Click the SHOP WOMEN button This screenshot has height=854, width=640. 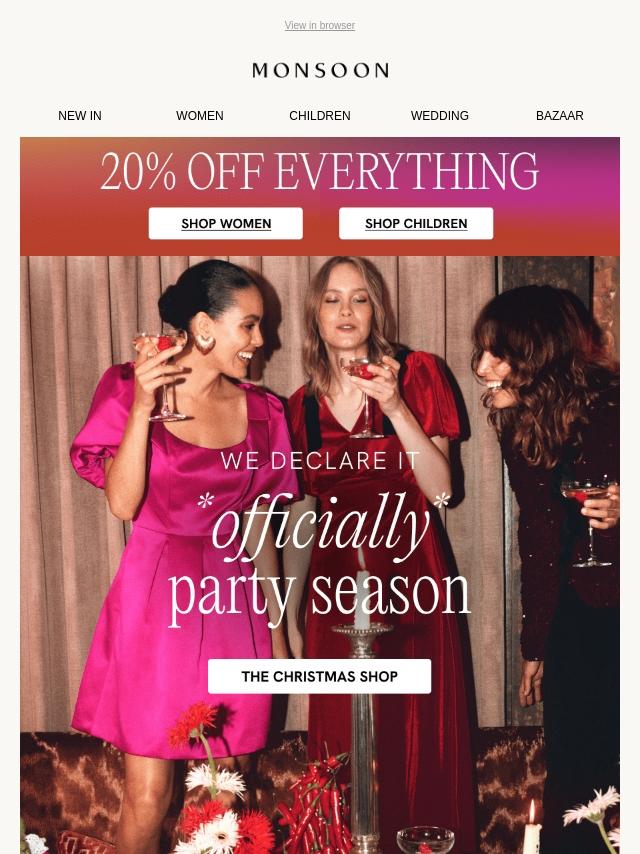point(225,223)
